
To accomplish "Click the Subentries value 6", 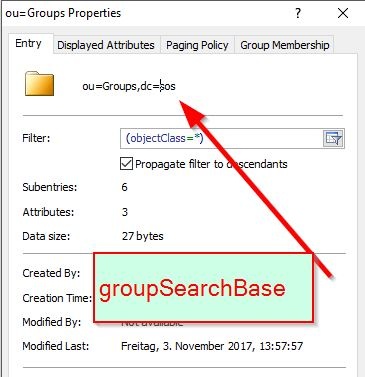I will 124,187.
